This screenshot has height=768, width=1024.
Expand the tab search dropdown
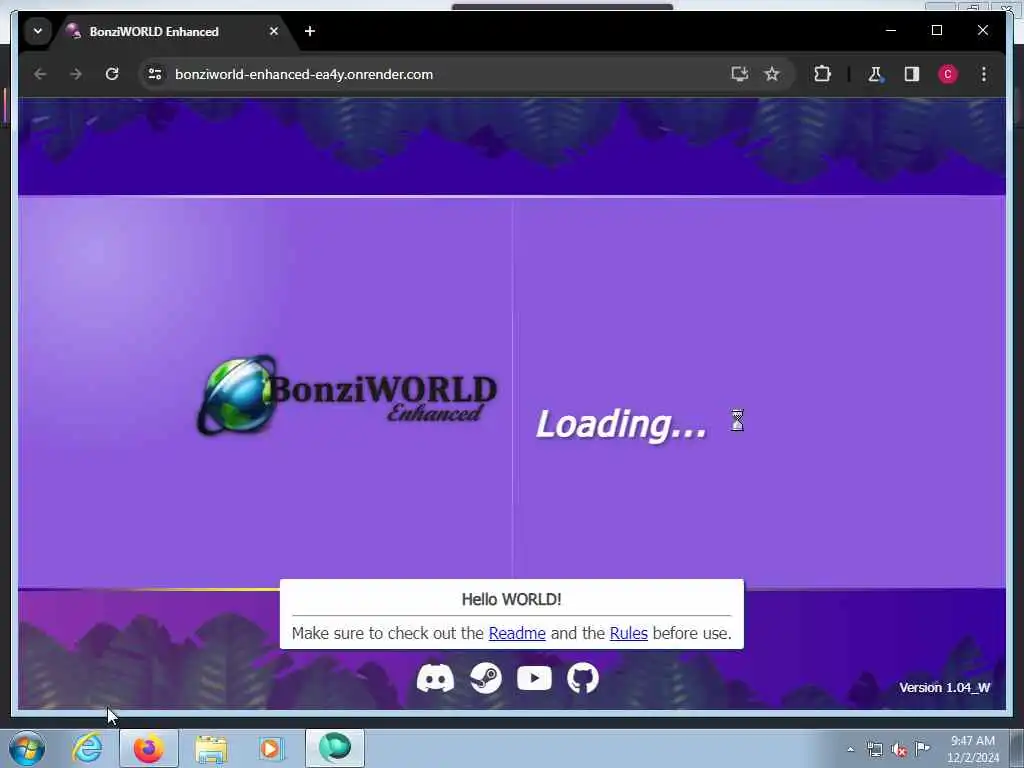(x=38, y=31)
